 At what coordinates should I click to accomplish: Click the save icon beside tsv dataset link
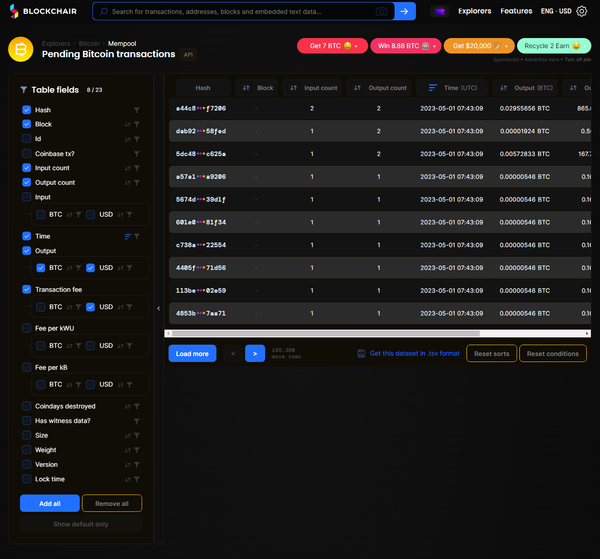click(x=361, y=354)
